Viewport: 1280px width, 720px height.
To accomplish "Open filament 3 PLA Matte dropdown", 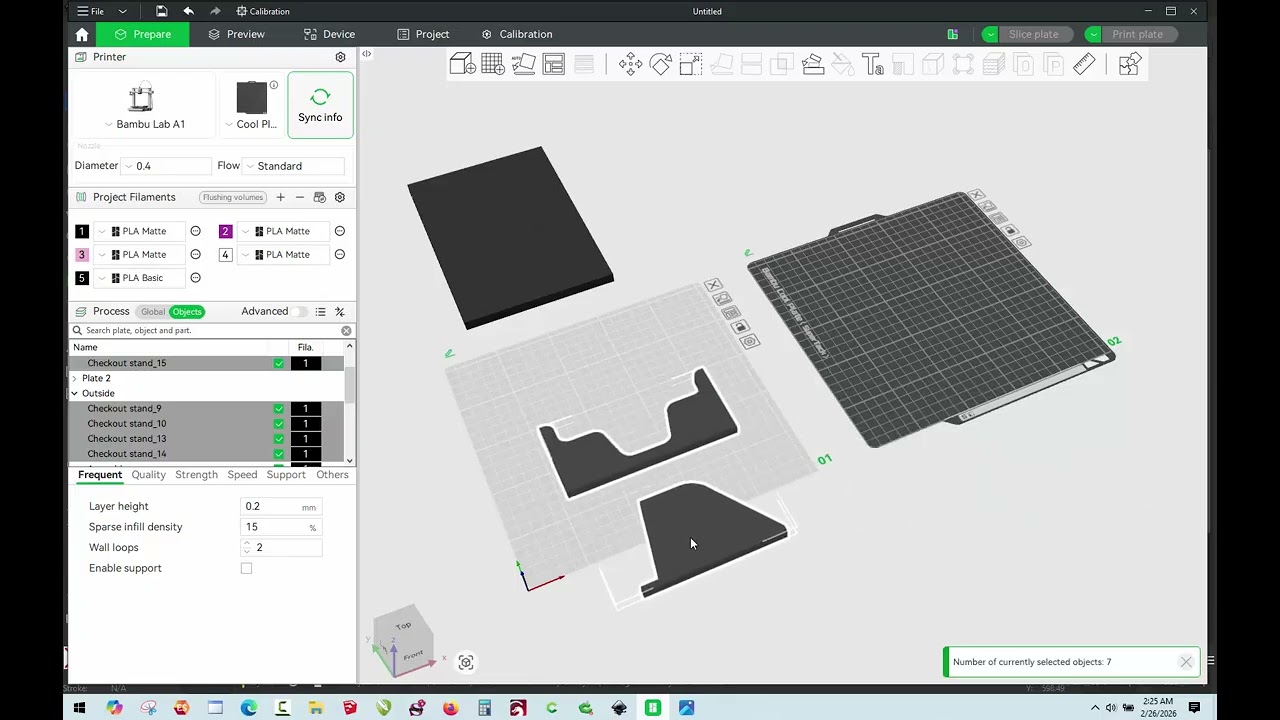I will tap(141, 255).
